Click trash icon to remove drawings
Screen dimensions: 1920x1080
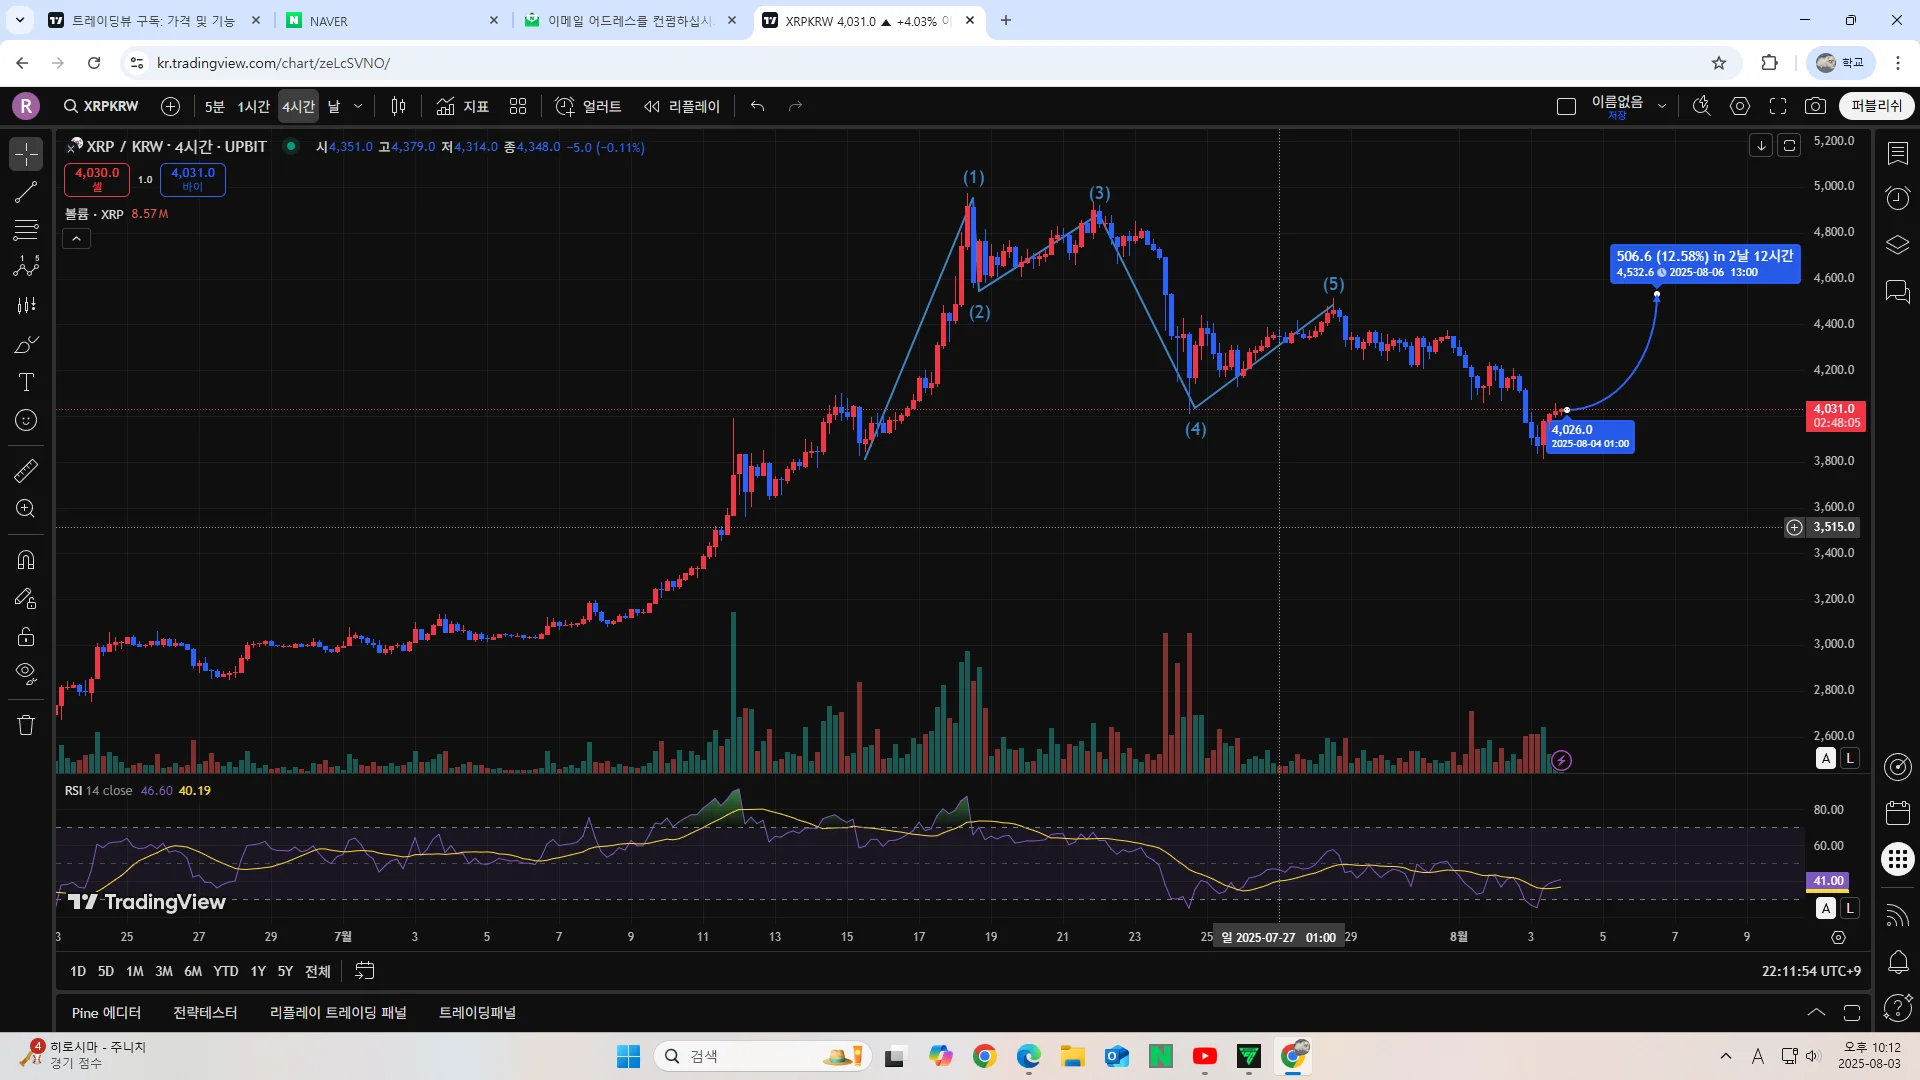point(26,725)
